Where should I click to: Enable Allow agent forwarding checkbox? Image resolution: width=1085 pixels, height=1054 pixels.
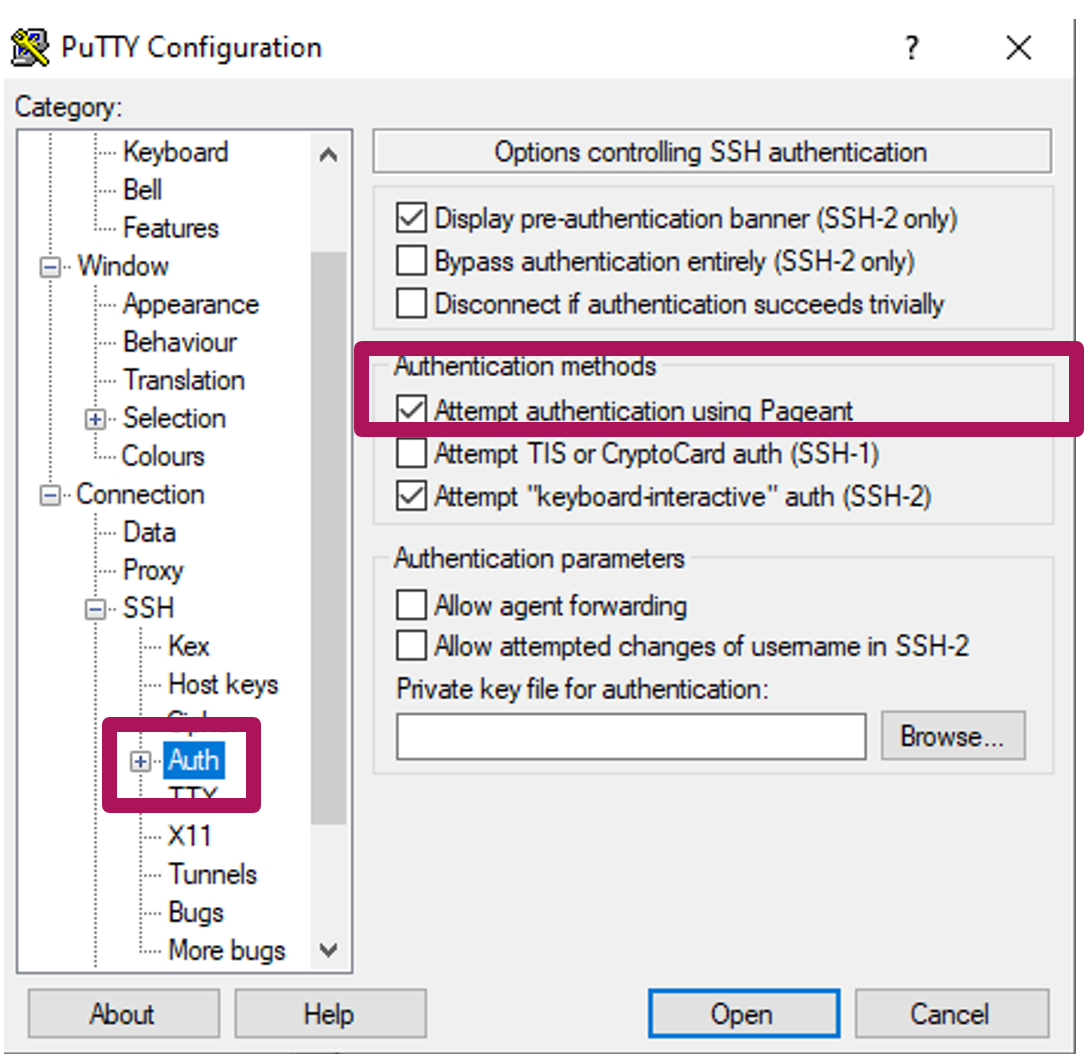coord(411,606)
